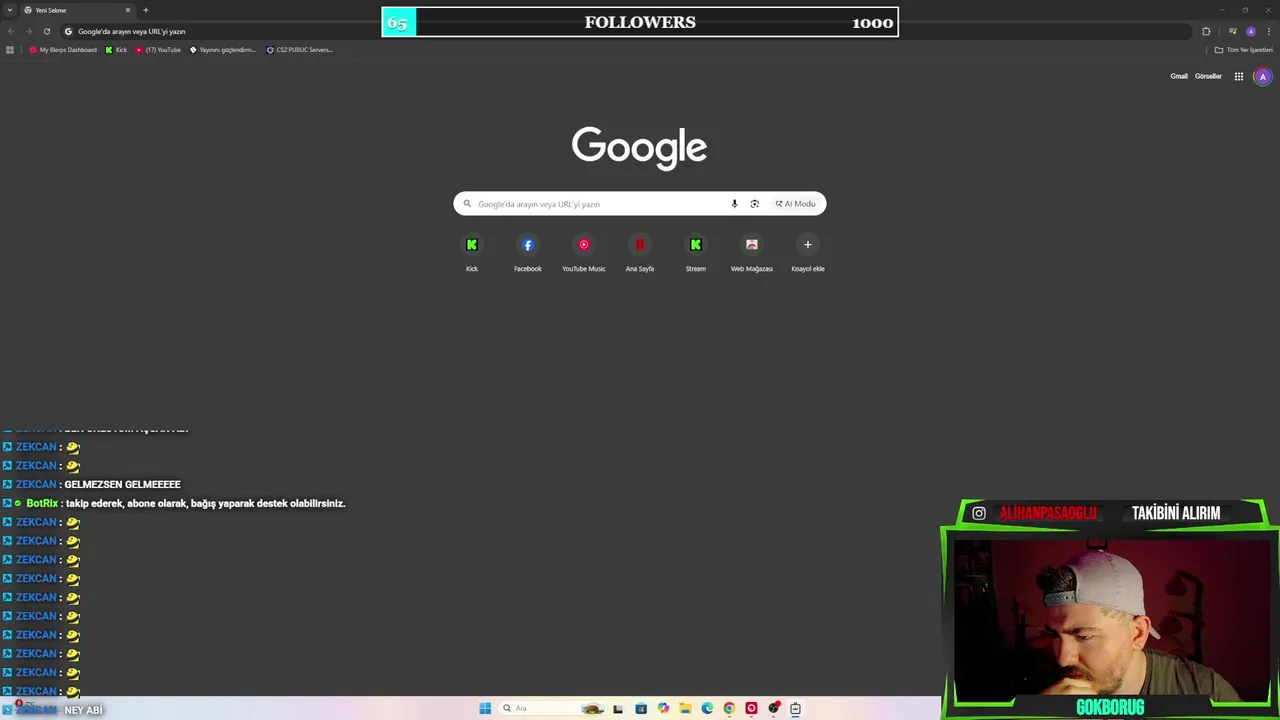Image resolution: width=1280 pixels, height=720 pixels.
Task: Search by image with Lens icon
Action: point(754,204)
